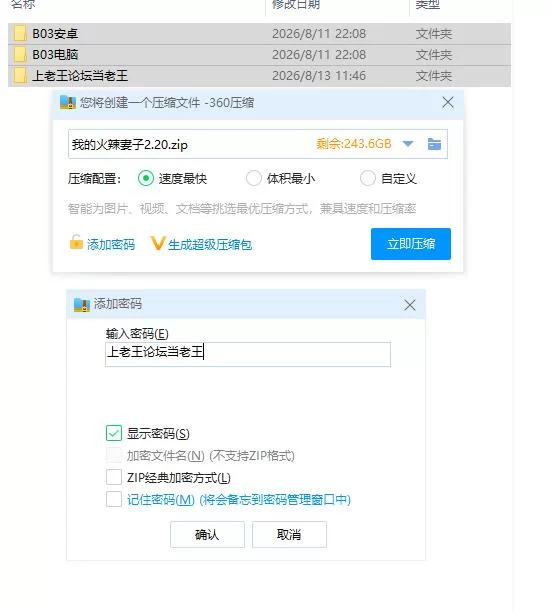Enable the ZIP经典加密方式(L) checkbox

tap(114, 477)
